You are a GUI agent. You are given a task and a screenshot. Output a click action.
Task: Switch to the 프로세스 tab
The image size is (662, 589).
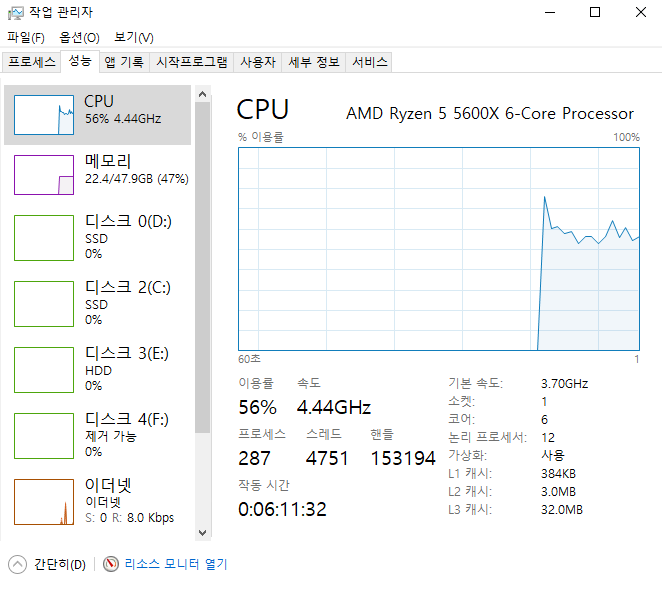click(32, 62)
